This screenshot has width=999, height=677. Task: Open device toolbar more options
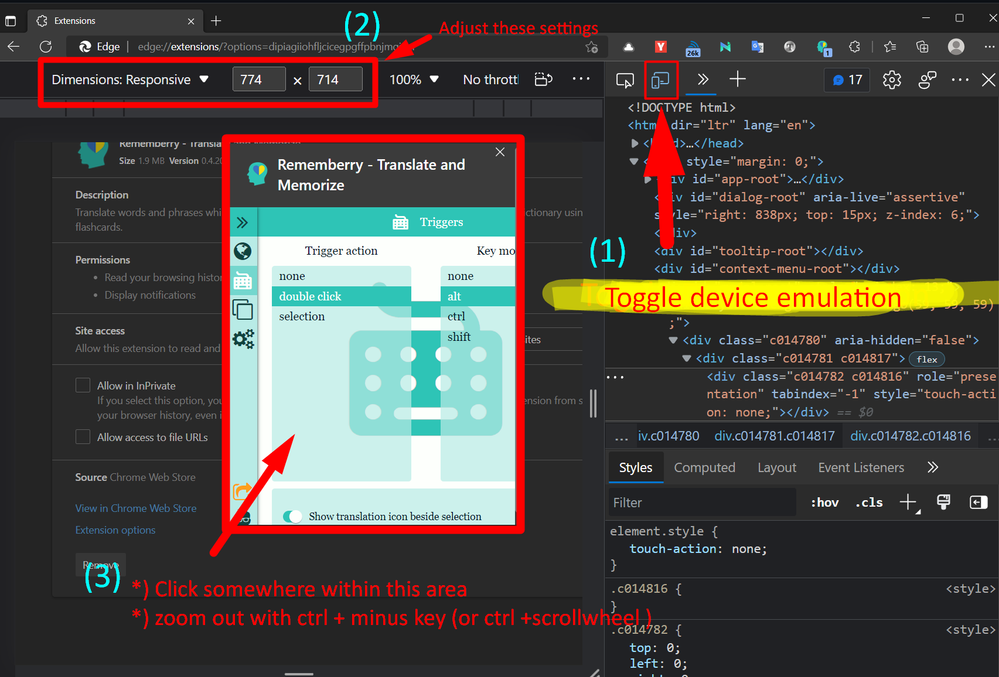click(x=581, y=79)
